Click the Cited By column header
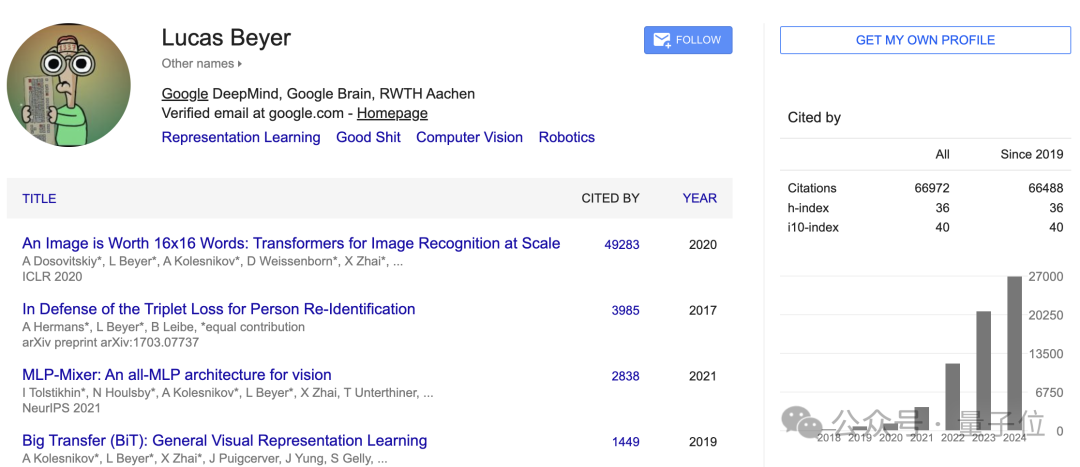This screenshot has width=1080, height=467. tap(610, 198)
